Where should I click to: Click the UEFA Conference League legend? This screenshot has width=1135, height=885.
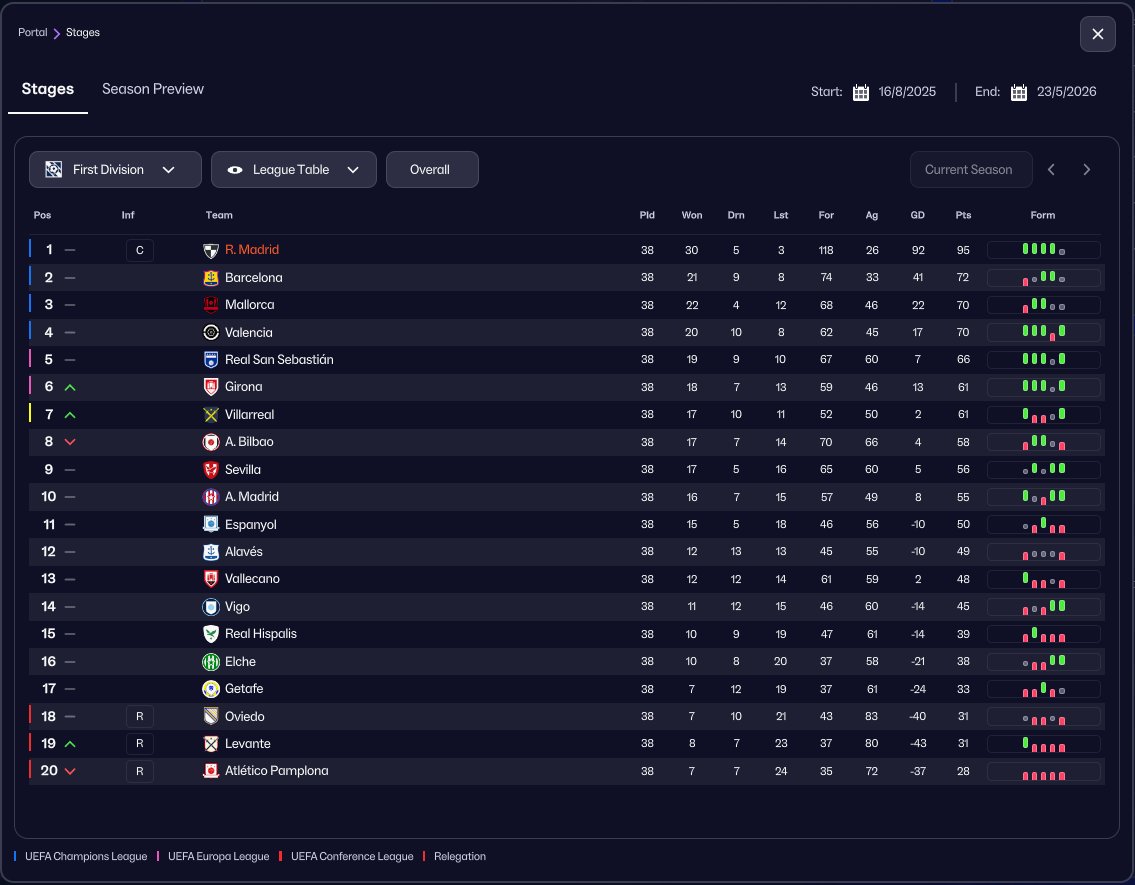tap(352, 857)
